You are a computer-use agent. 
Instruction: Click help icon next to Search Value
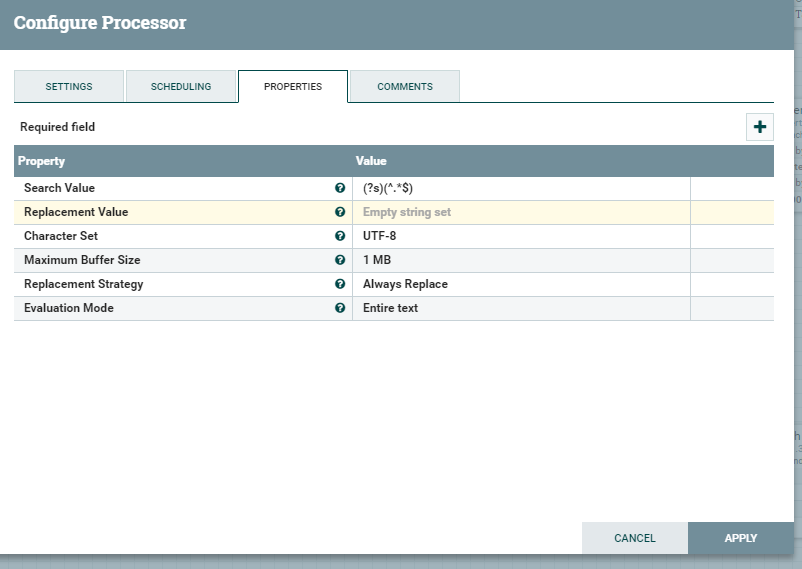[340, 188]
